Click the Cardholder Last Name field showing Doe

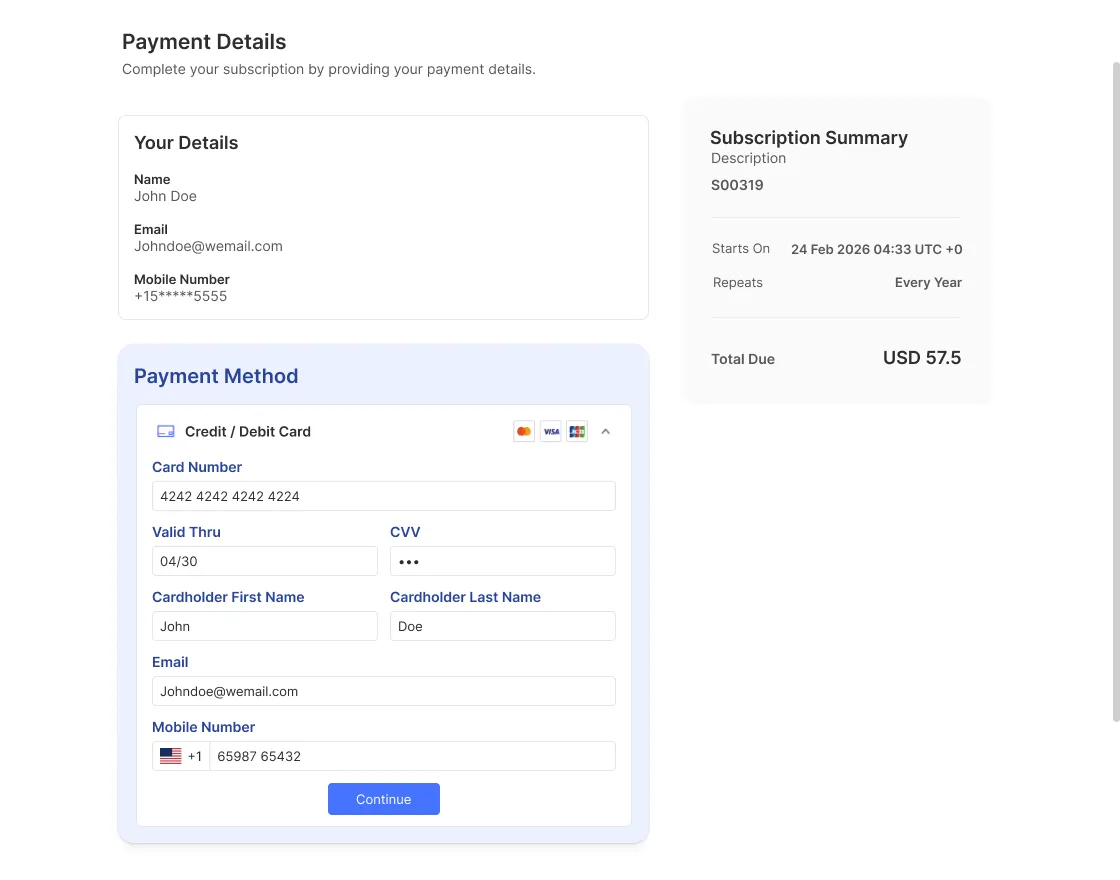pos(502,626)
